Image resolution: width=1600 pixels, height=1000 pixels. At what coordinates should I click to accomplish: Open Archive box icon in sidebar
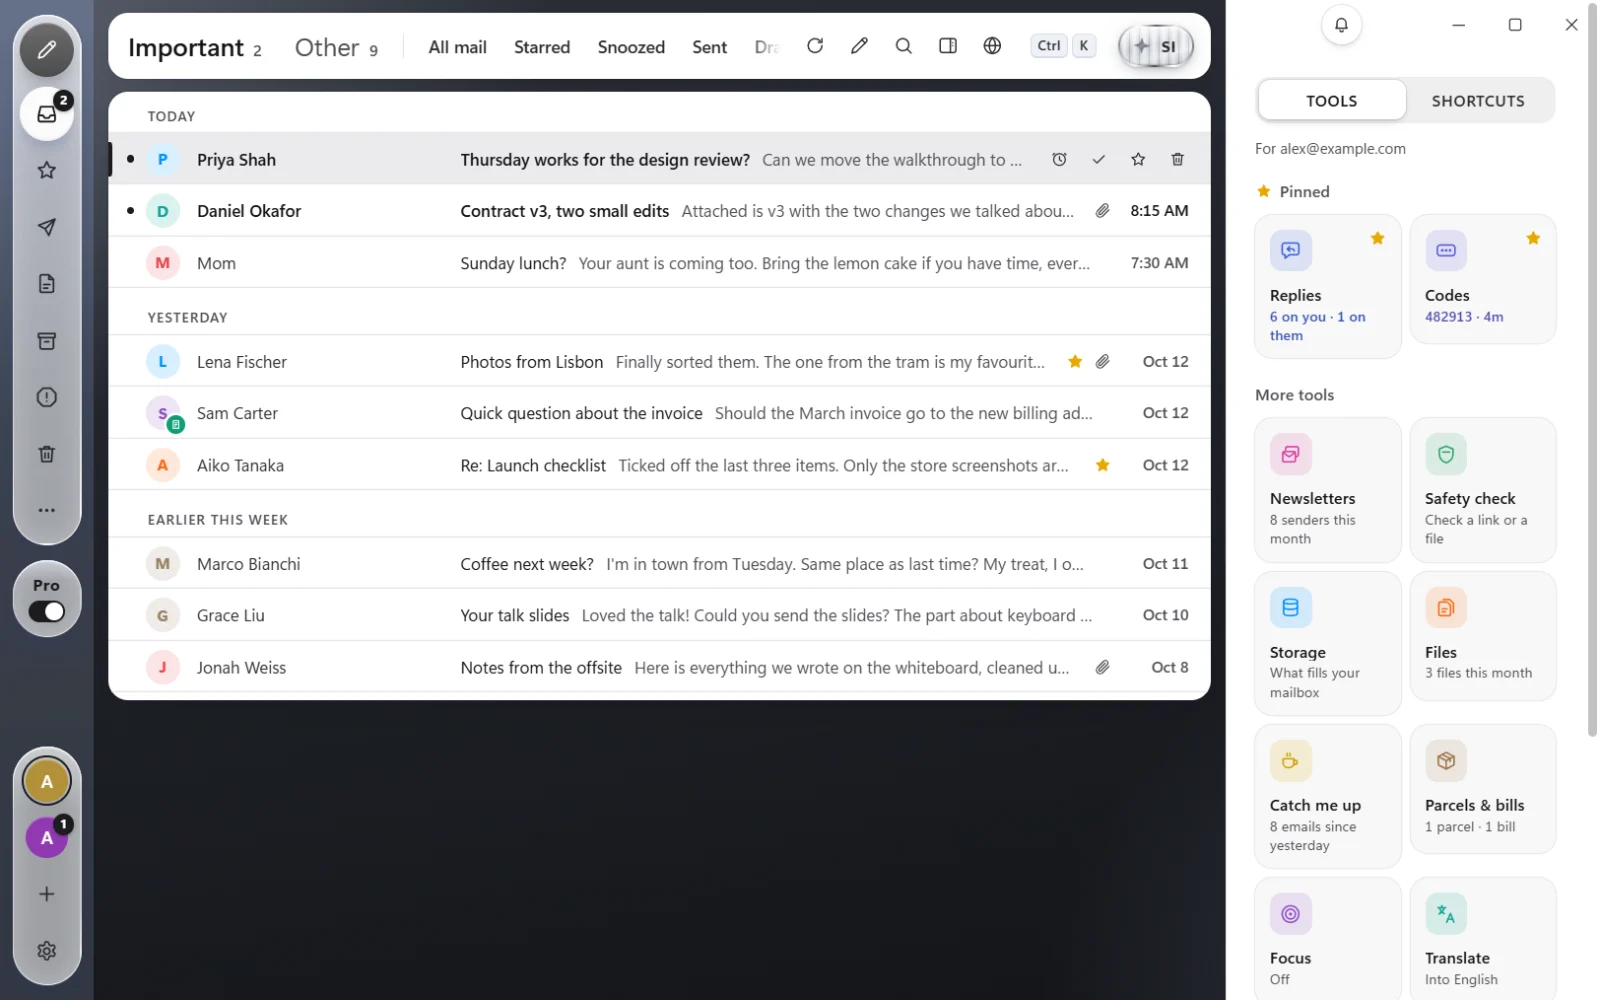(x=46, y=341)
